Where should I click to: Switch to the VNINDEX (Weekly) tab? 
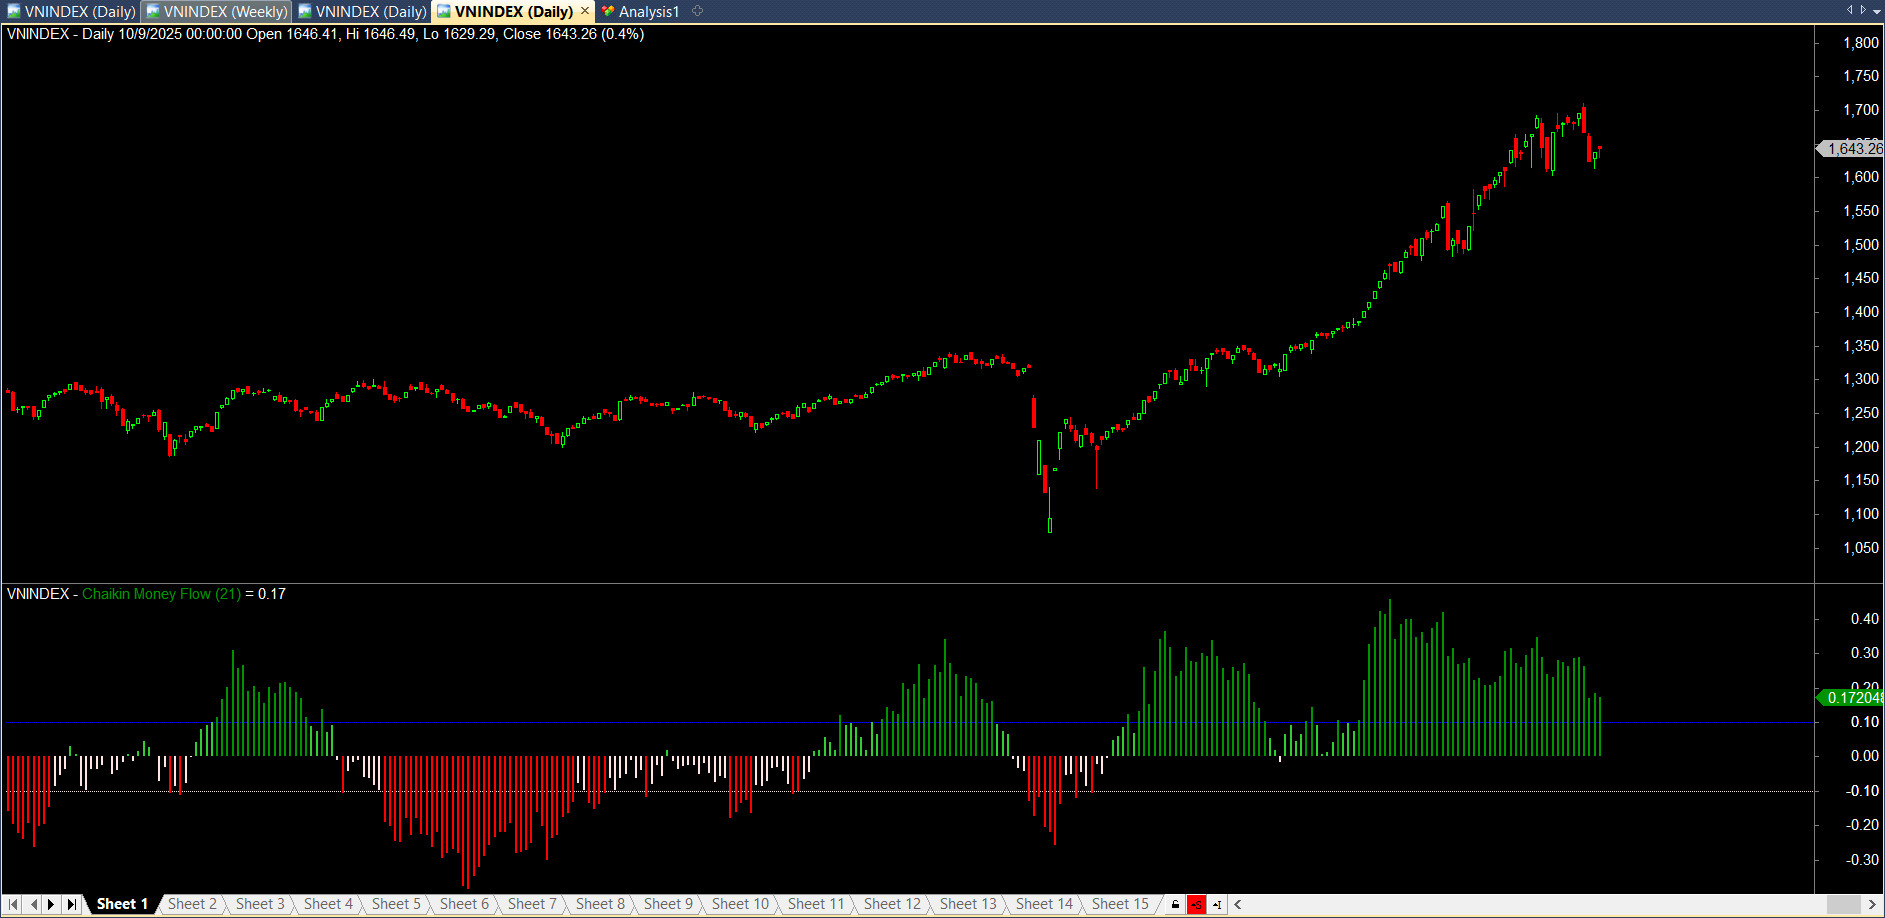(217, 11)
